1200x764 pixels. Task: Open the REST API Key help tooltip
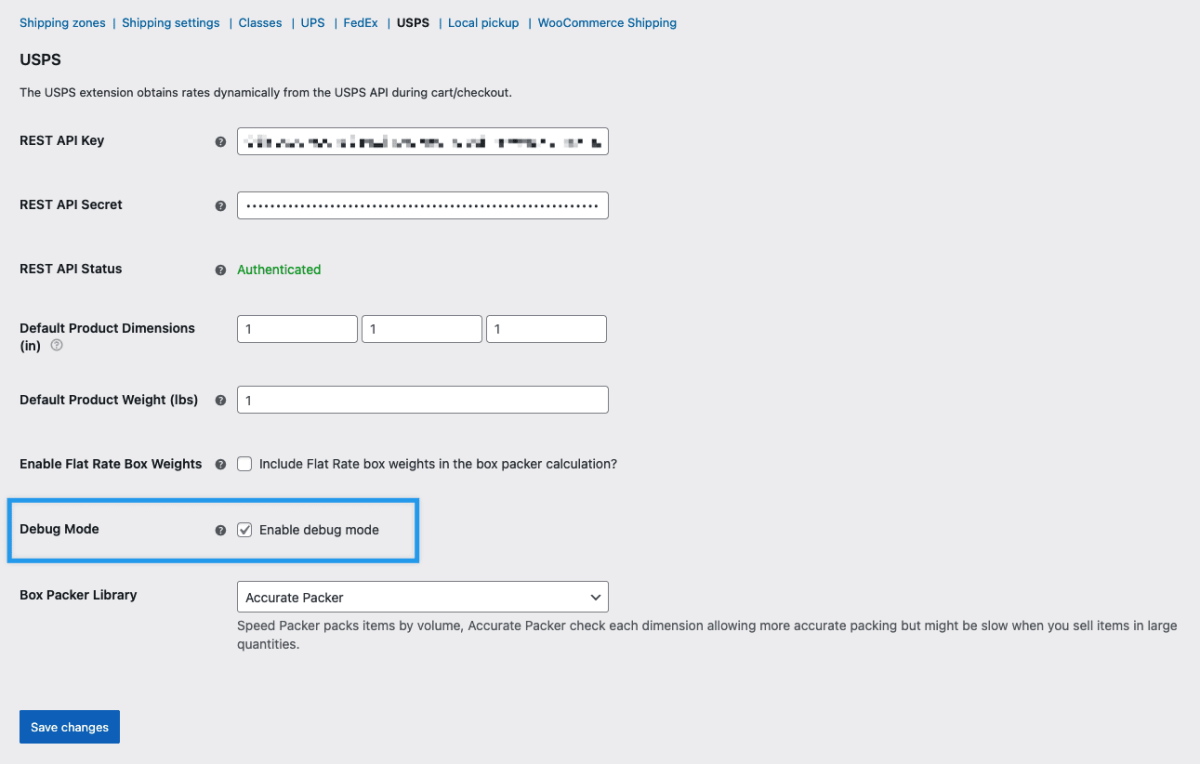click(220, 141)
